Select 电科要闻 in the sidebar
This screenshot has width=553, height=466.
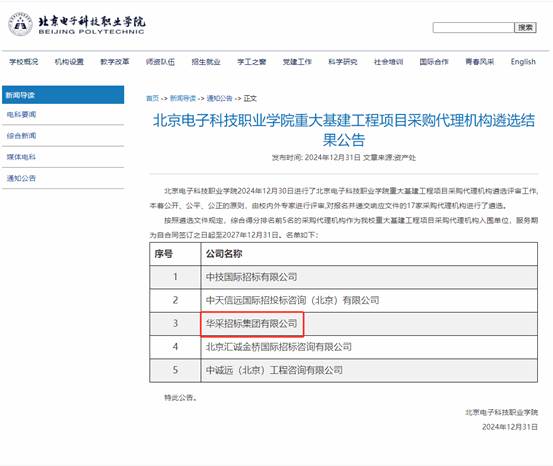coord(21,114)
